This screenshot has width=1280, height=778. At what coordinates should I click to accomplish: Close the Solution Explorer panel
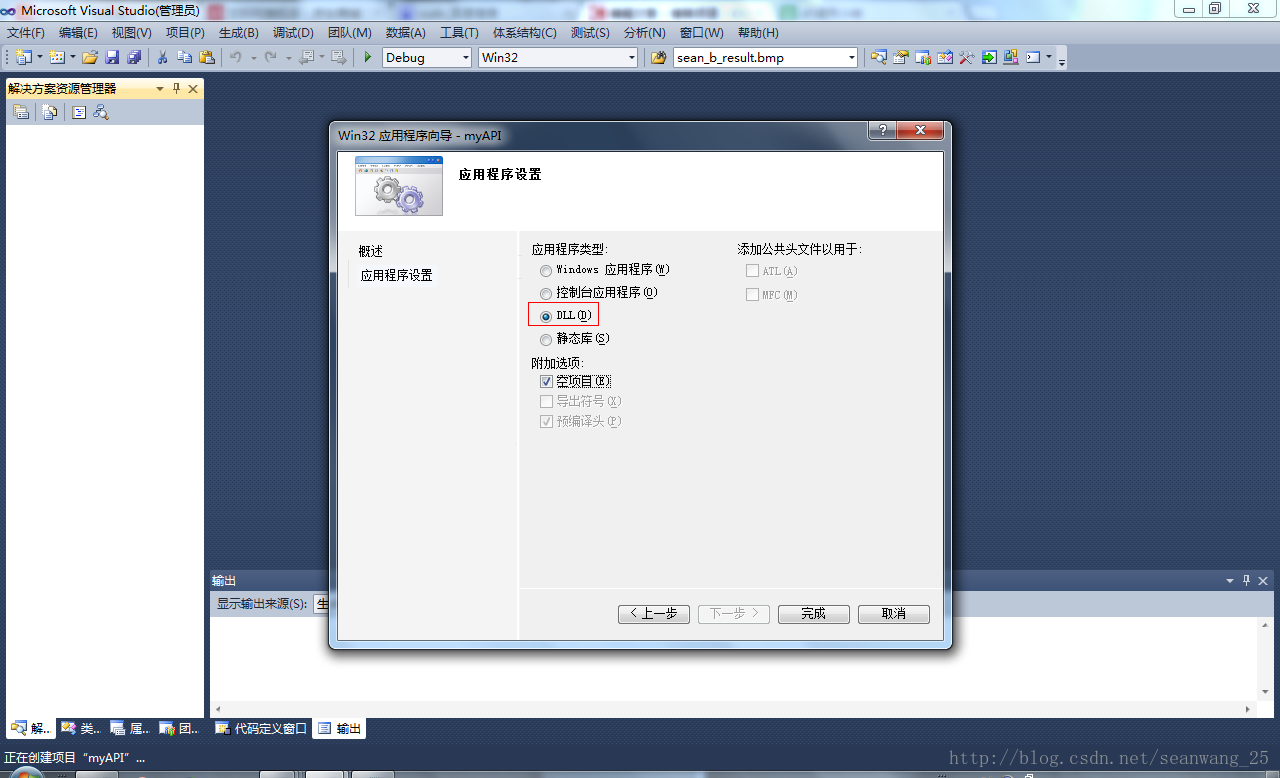coord(193,89)
